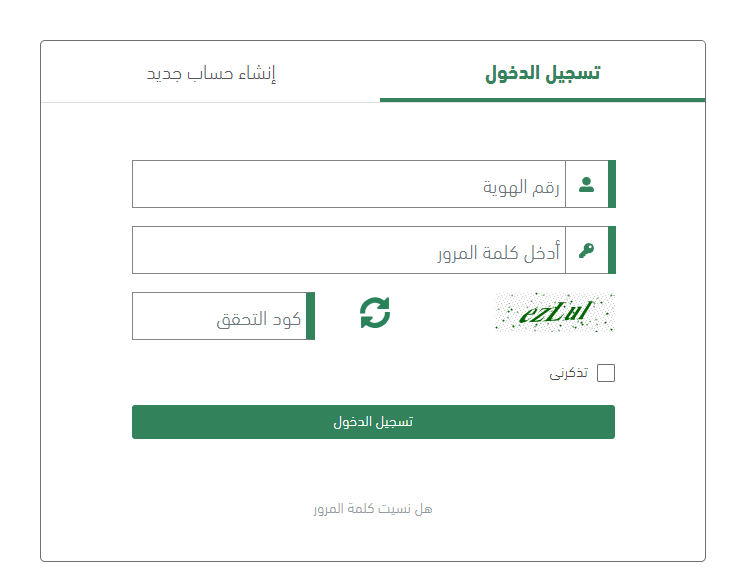This screenshot has height=575, width=752.
Task: Click the empty space between captcha and refresh icon
Action: point(443,313)
